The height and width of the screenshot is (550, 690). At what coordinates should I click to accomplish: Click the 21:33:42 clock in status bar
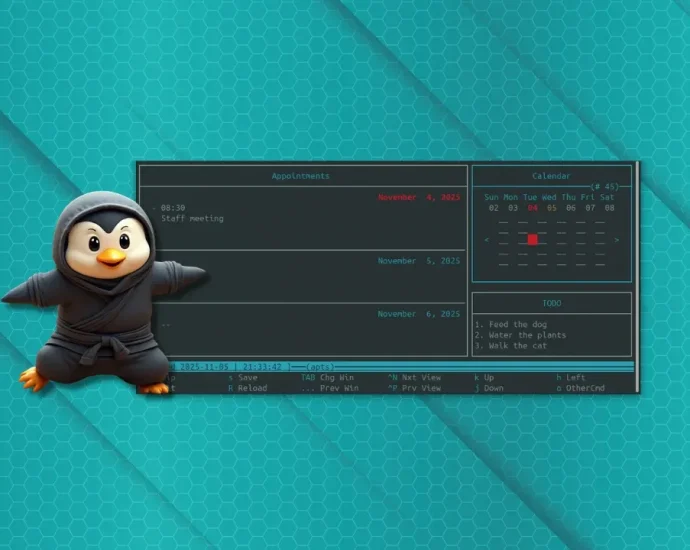[262, 367]
